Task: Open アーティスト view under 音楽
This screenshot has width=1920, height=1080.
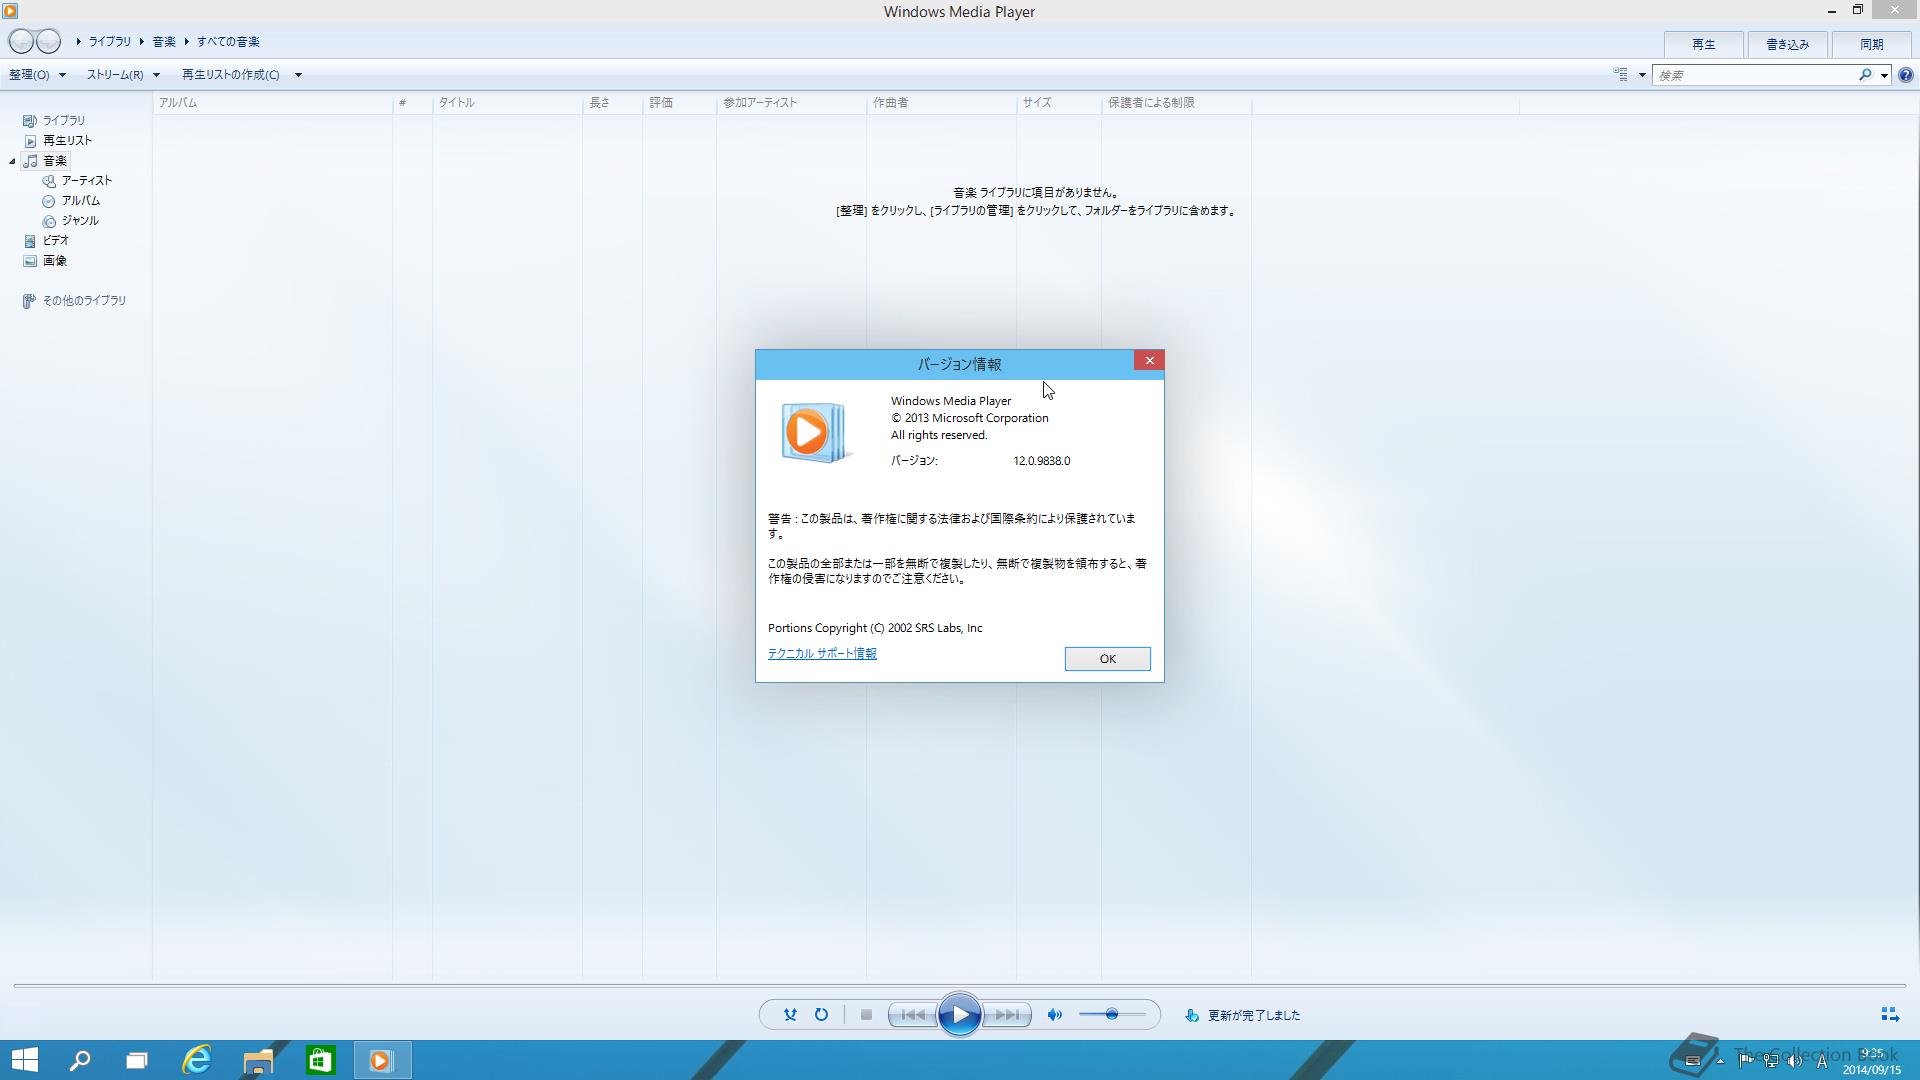Action: click(x=86, y=180)
